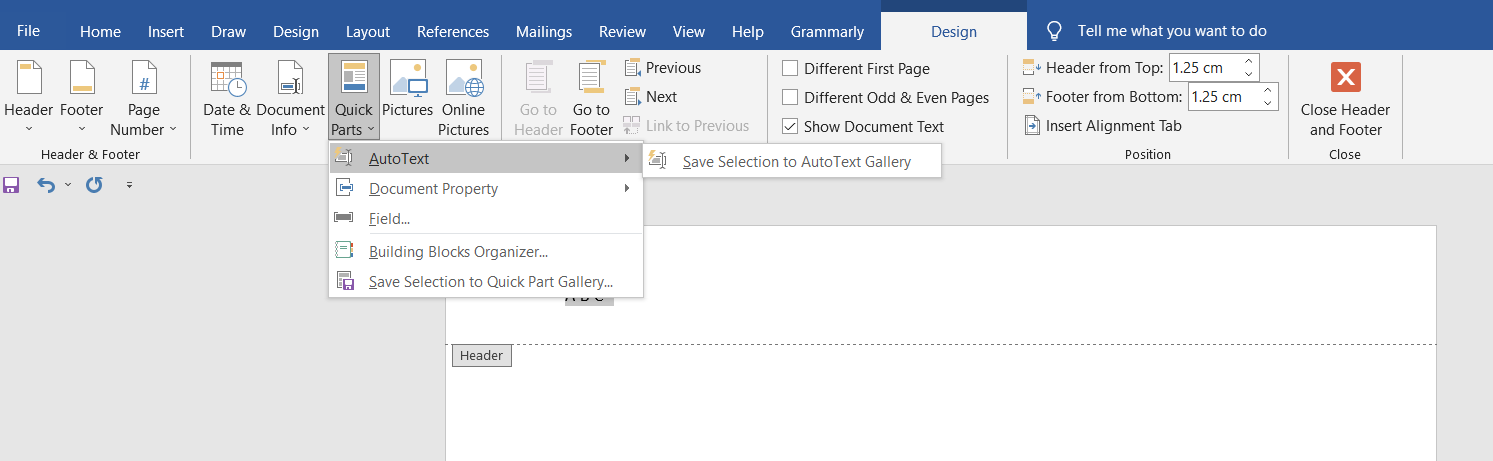This screenshot has height=461, width=1493.
Task: Choose Save Selection to AutoText Gallery
Action: pyautogui.click(x=796, y=161)
